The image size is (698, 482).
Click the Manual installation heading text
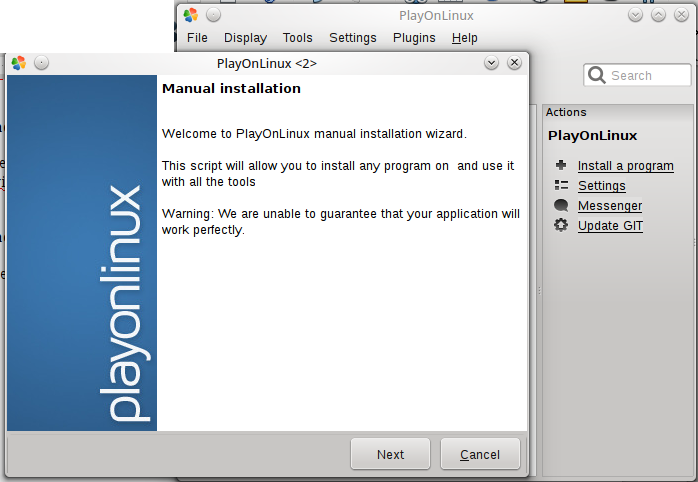tap(231, 89)
